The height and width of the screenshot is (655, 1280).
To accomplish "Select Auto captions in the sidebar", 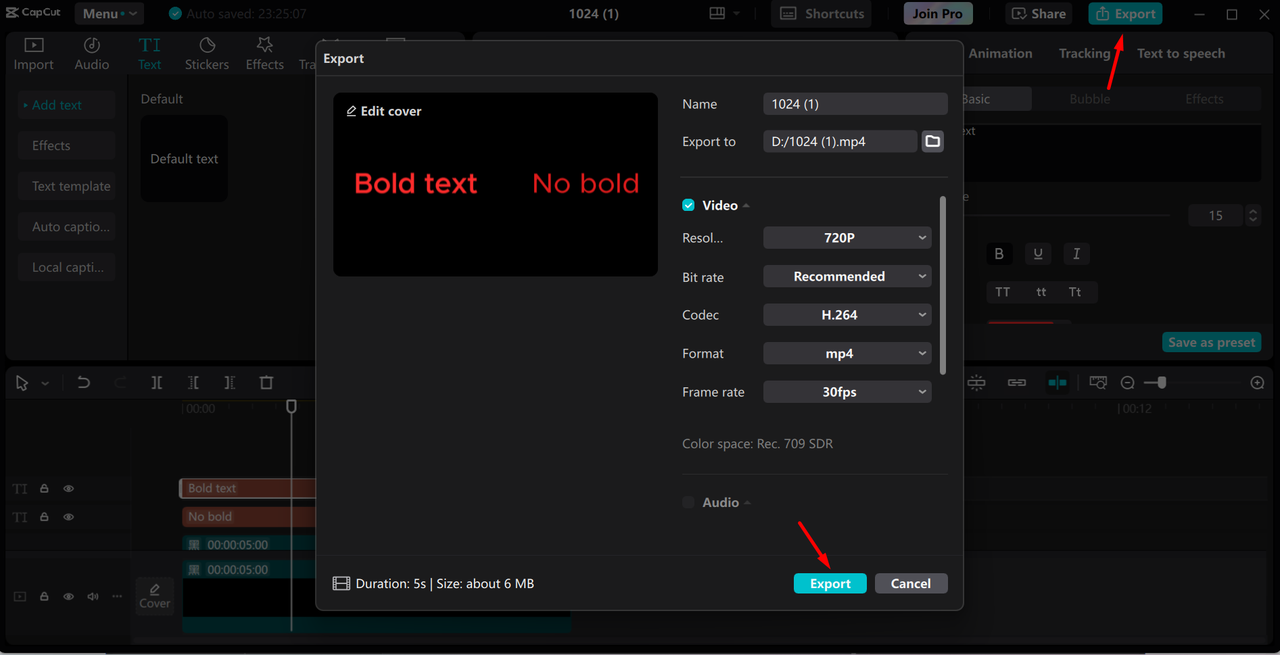I will pos(66,227).
